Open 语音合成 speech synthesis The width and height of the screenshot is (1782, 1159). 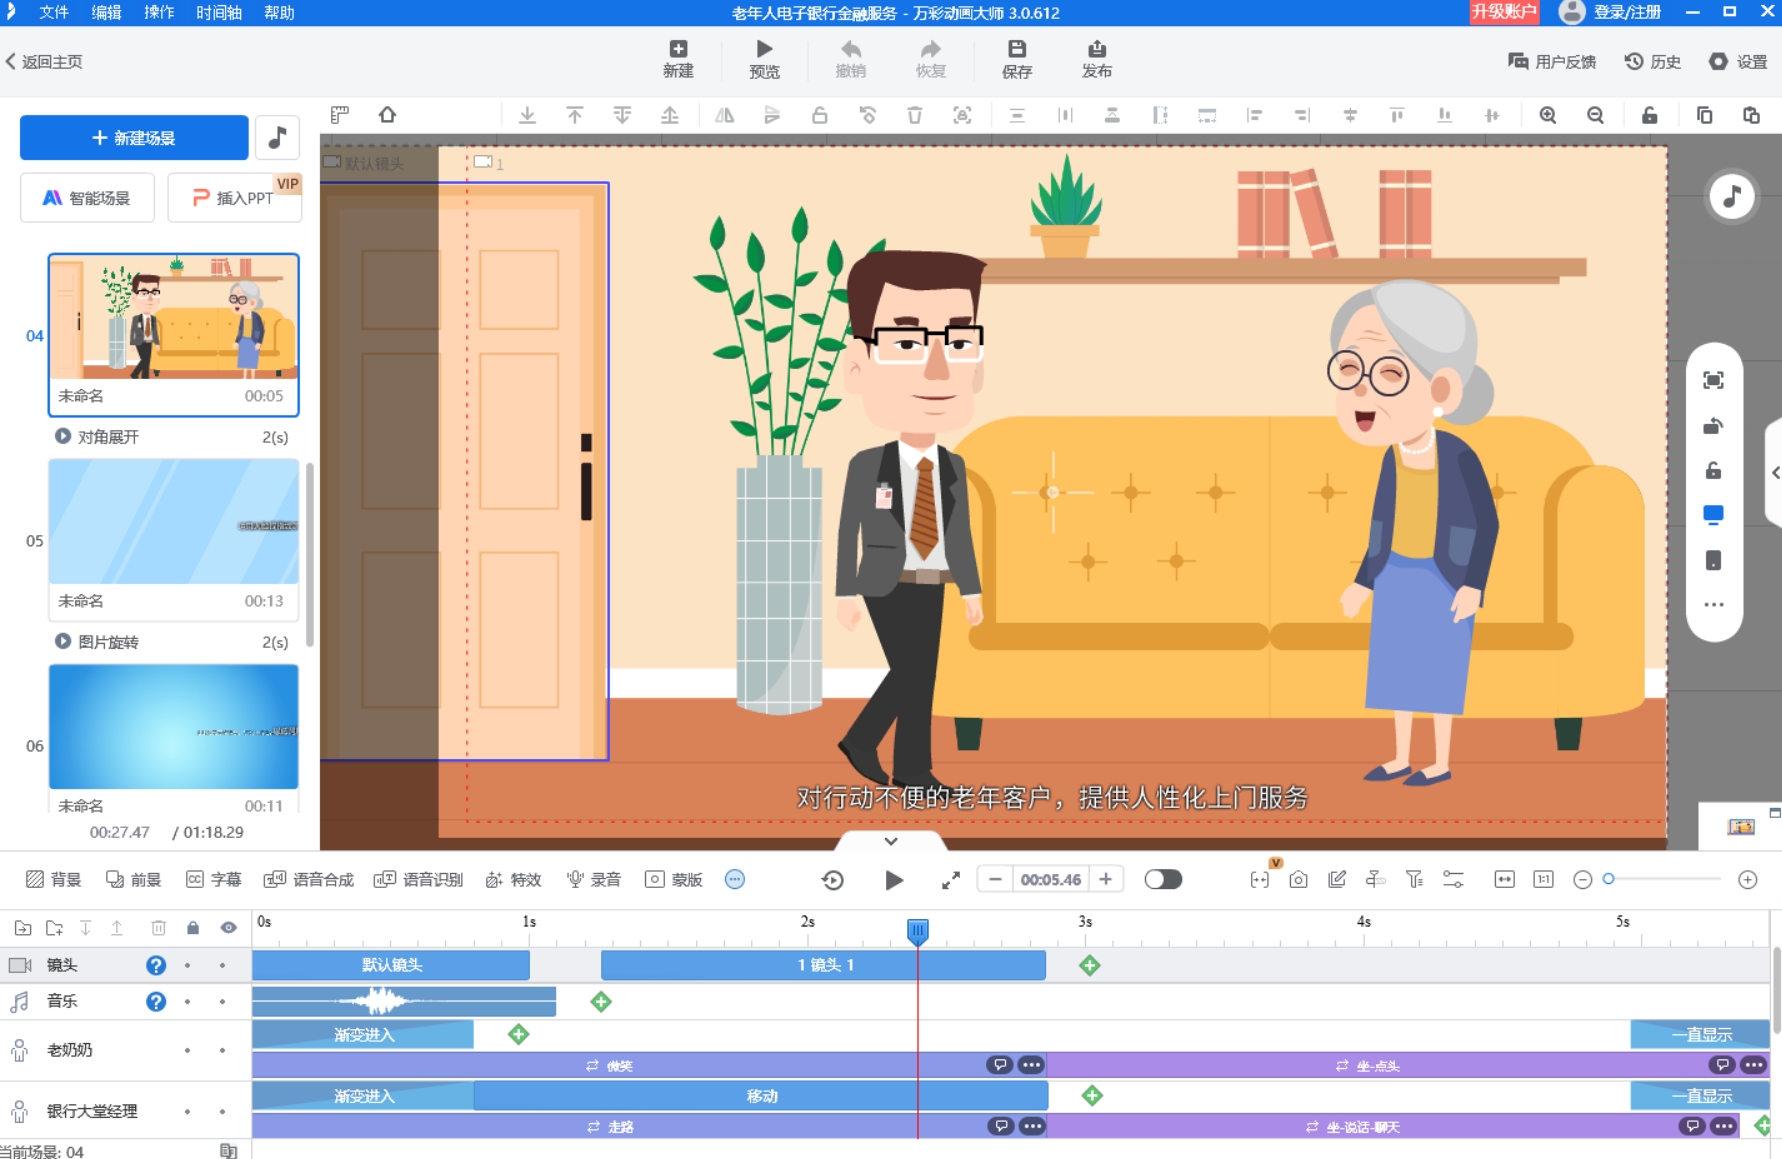coord(309,880)
